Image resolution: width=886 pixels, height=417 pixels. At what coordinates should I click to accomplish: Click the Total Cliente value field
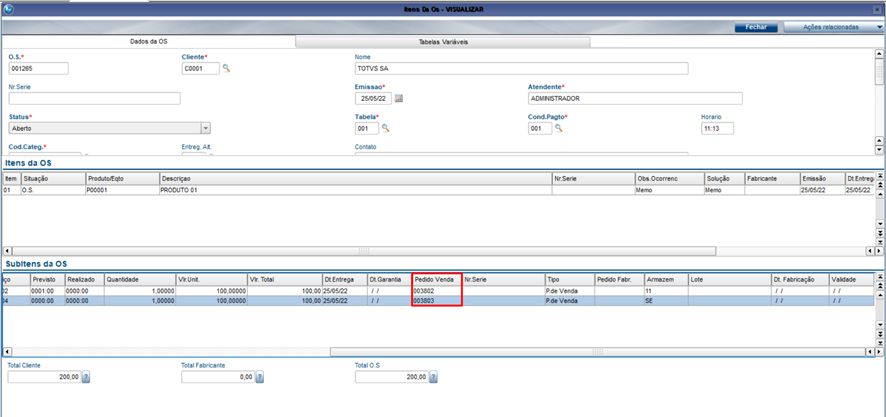coord(44,377)
